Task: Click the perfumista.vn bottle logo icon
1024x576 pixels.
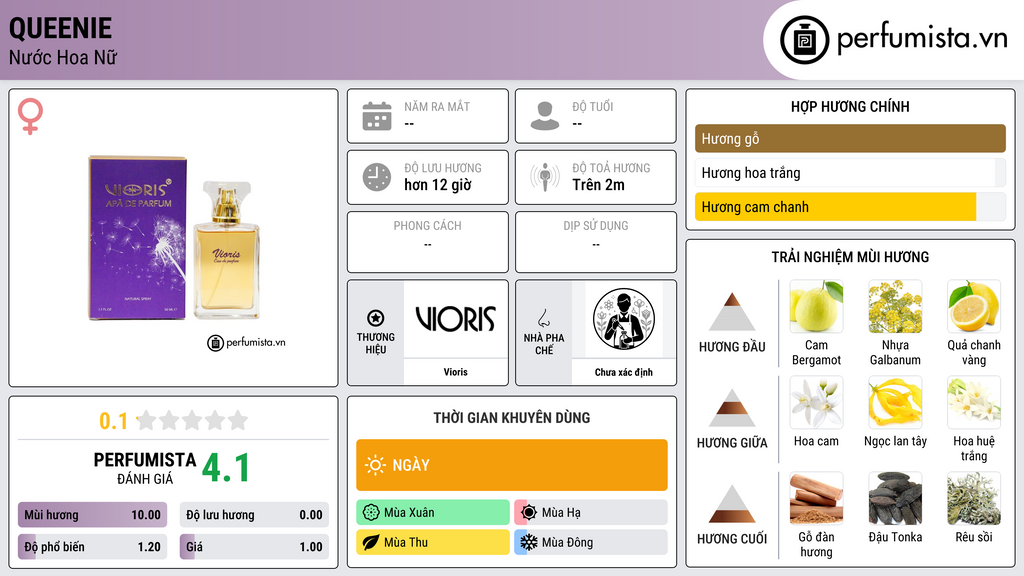Action: (x=804, y=40)
